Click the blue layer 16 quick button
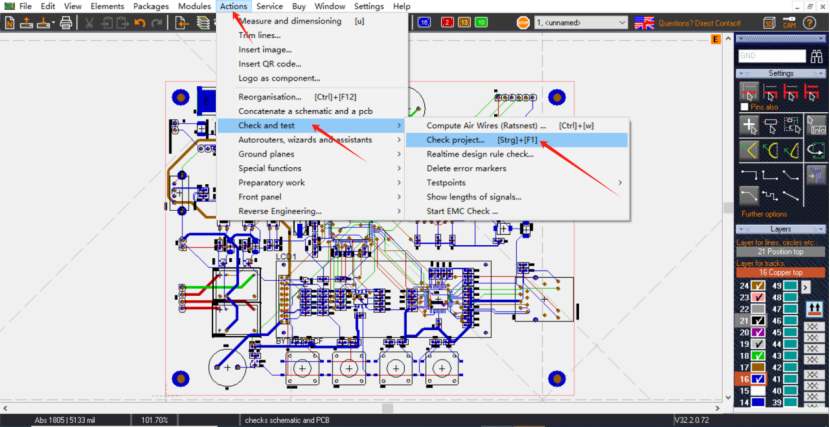The image size is (830, 427). coord(423,23)
